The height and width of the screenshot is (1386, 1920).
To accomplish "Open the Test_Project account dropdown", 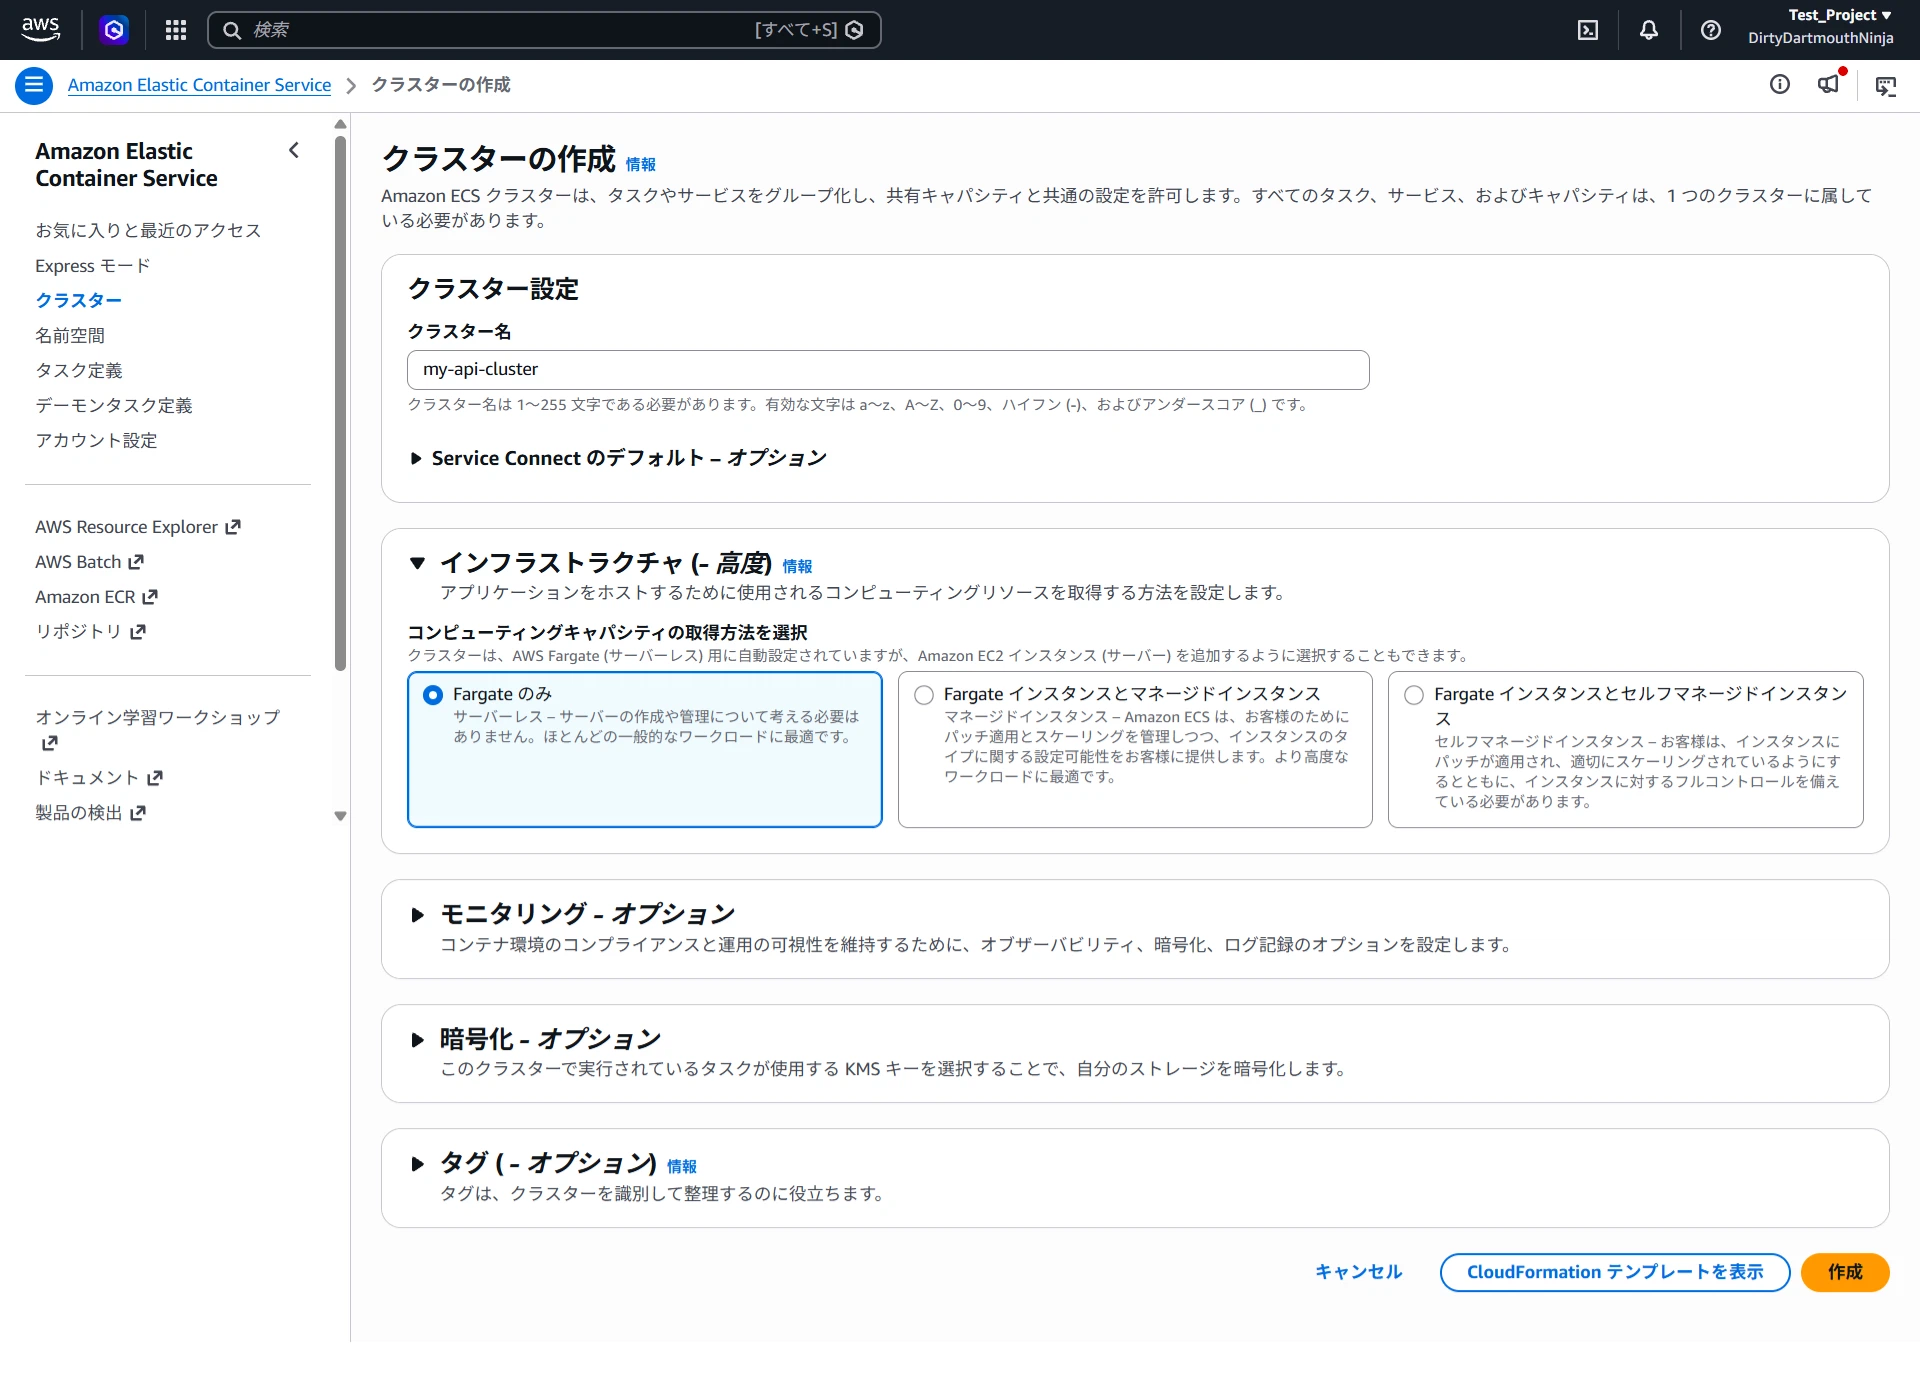I will [x=1839, y=15].
